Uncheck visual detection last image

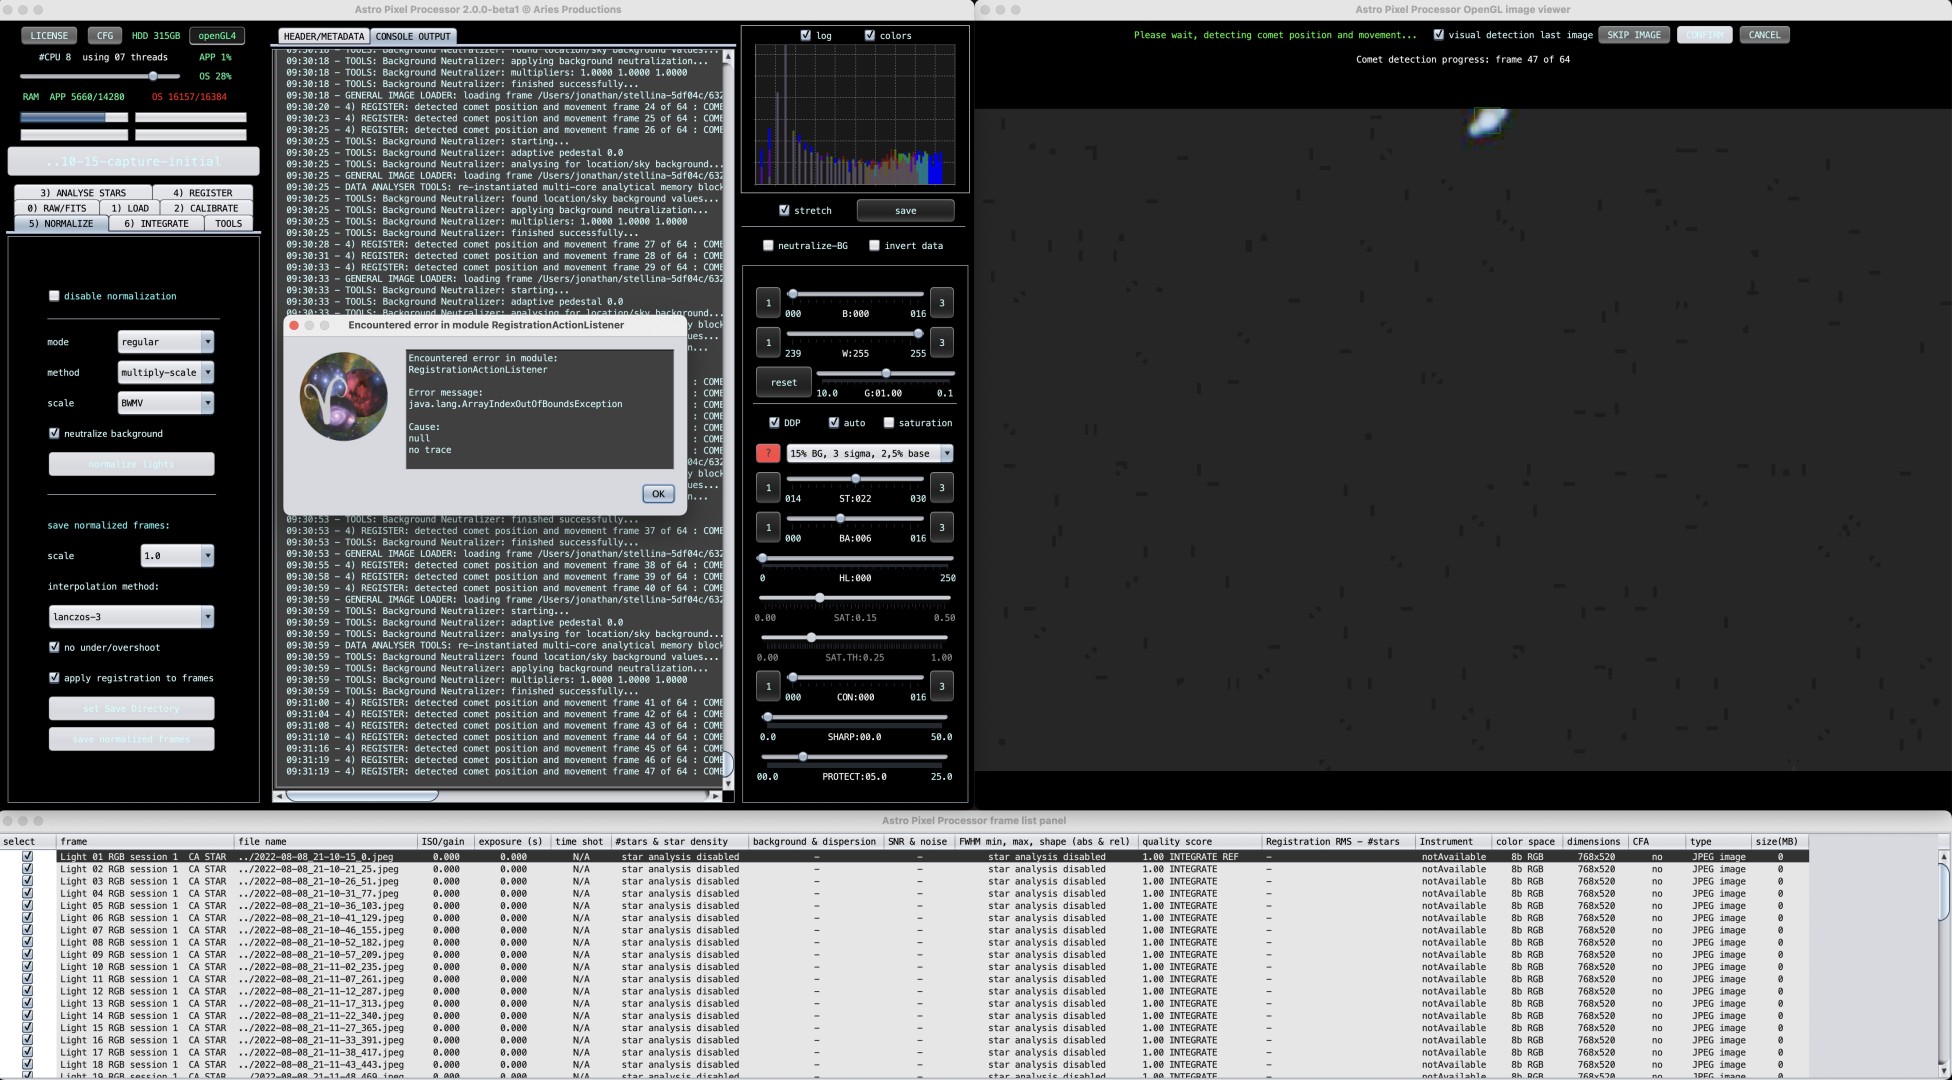tap(1438, 35)
